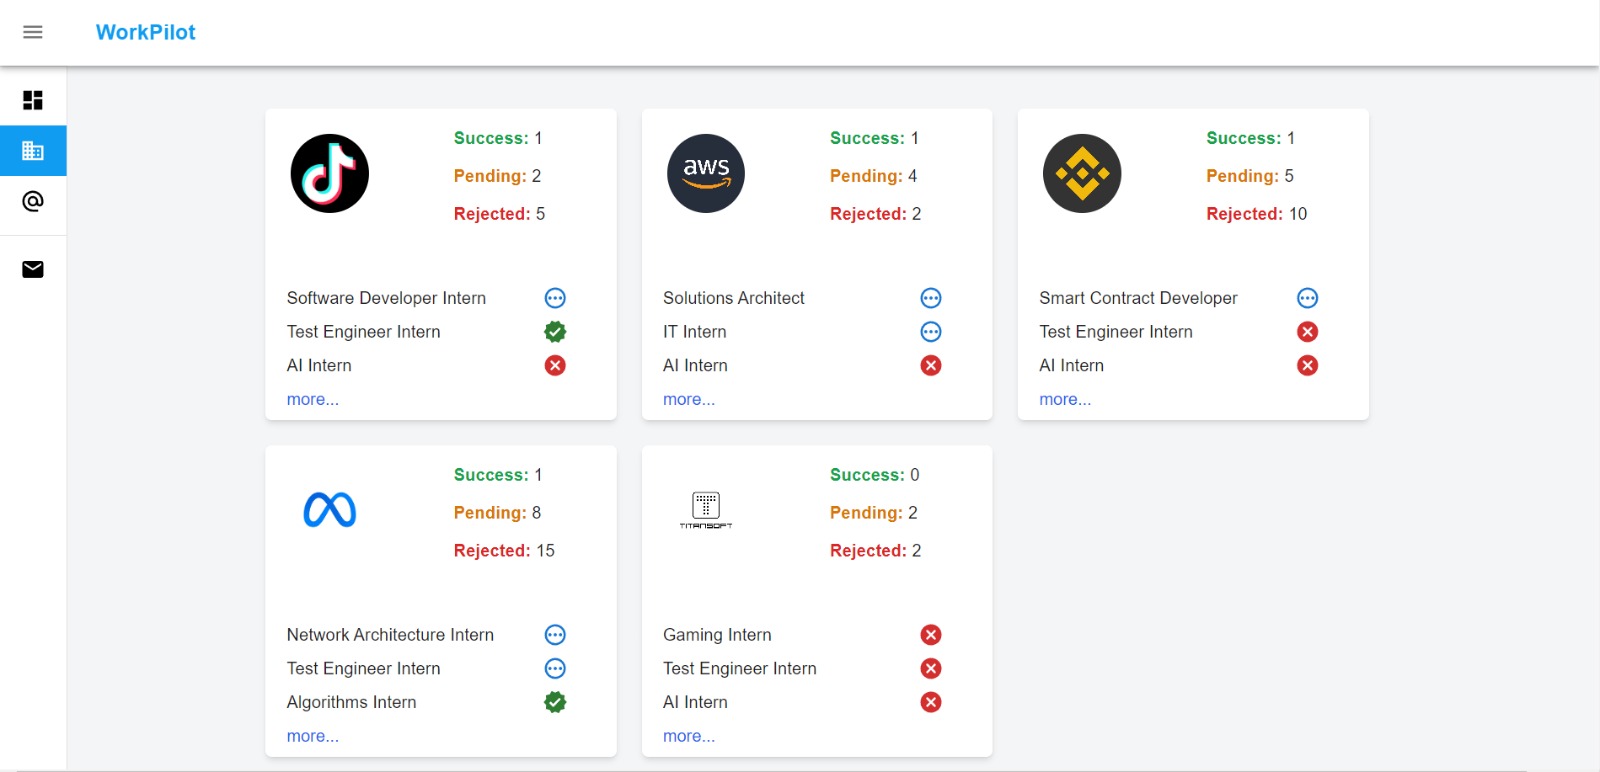Image resolution: width=1600 pixels, height=772 pixels.
Task: Select Binance AI Intern position
Action: [x=1071, y=365]
